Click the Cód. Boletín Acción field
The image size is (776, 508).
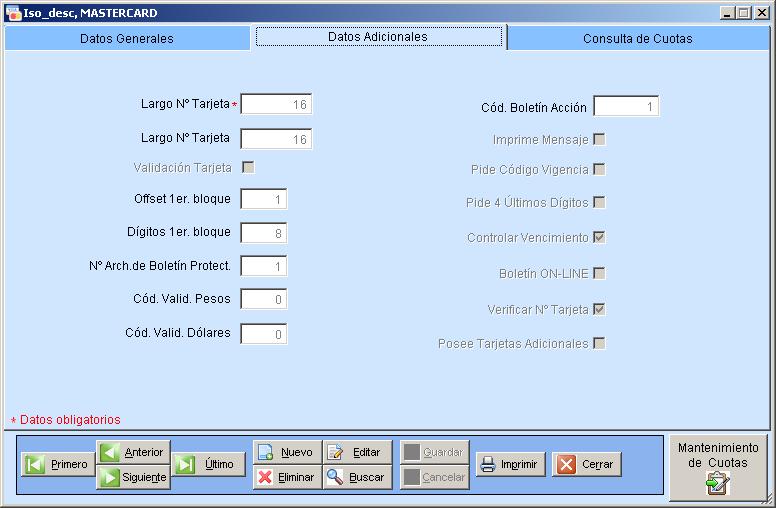[626, 107]
